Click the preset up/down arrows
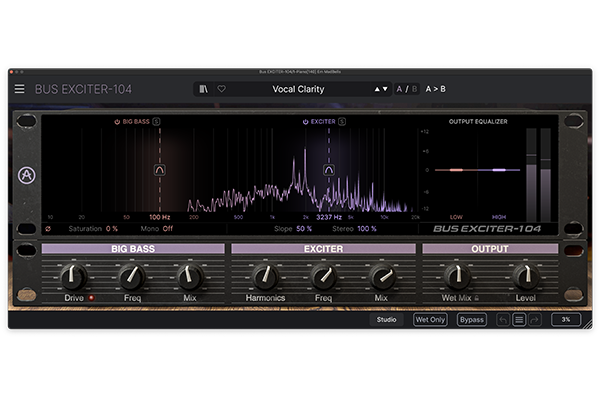Viewport: 600px width, 400px height. 380,88
